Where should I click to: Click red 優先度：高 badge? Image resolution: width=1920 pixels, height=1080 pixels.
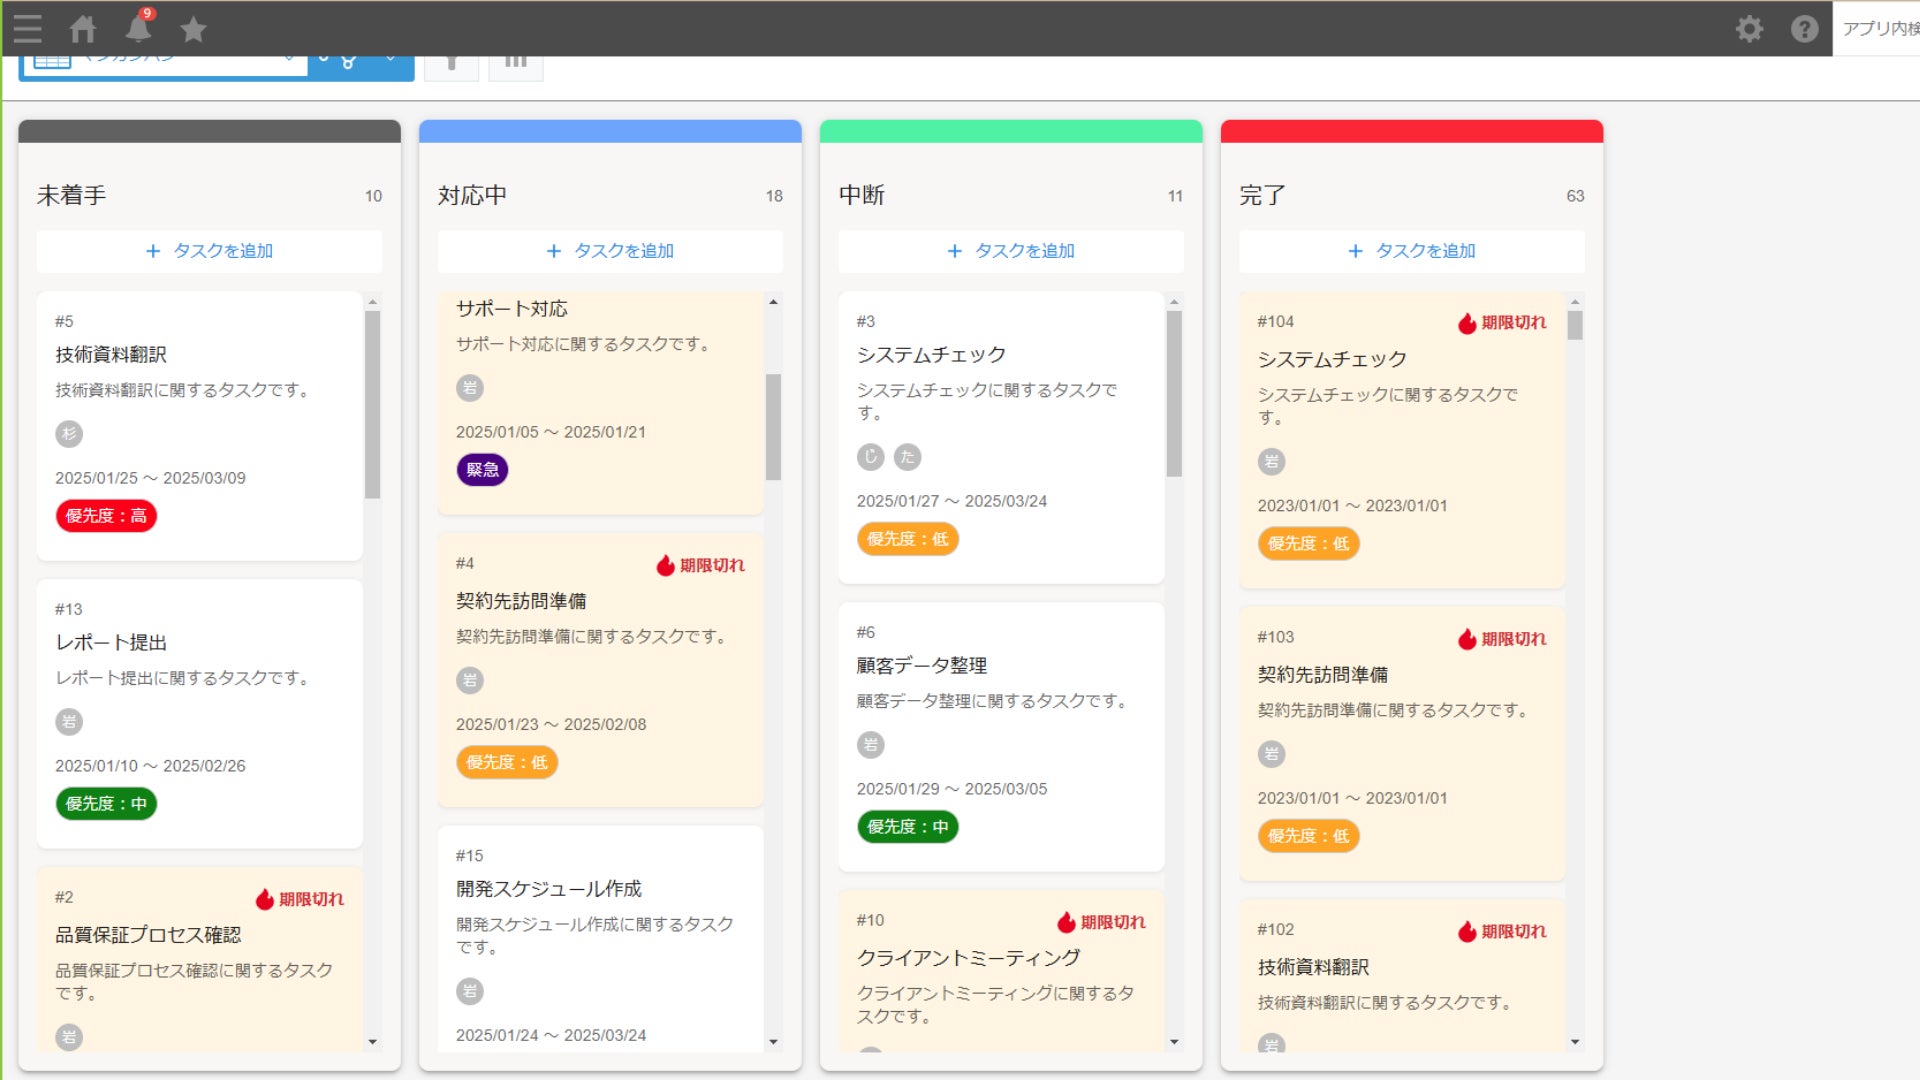(x=106, y=516)
